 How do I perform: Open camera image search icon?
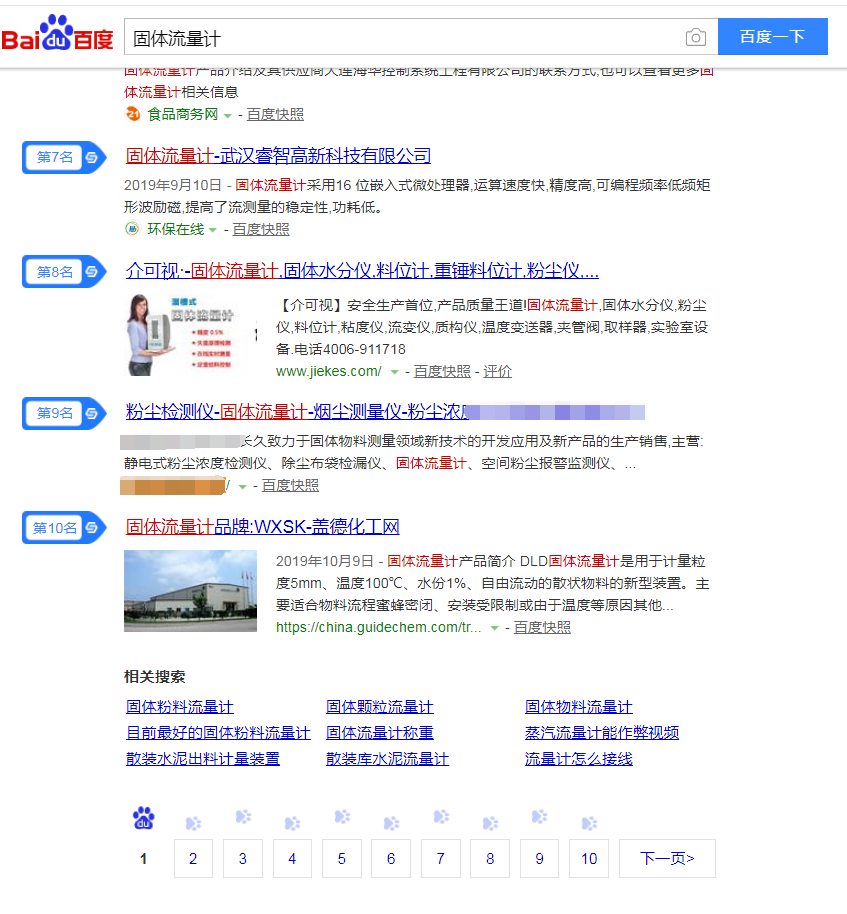click(x=695, y=37)
